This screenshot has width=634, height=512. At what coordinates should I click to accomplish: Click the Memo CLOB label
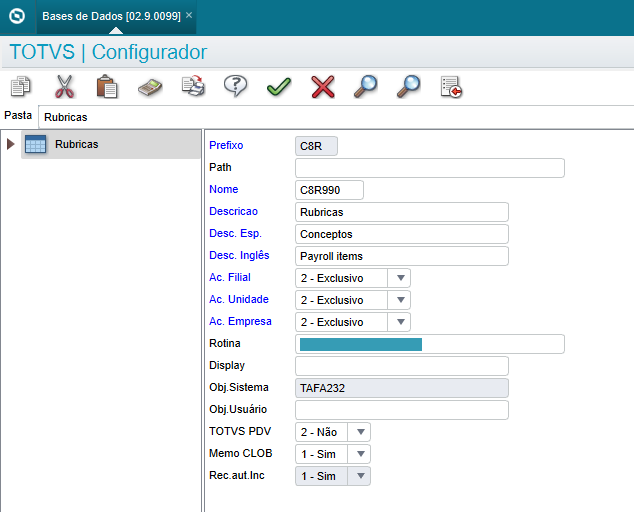[x=241, y=453]
